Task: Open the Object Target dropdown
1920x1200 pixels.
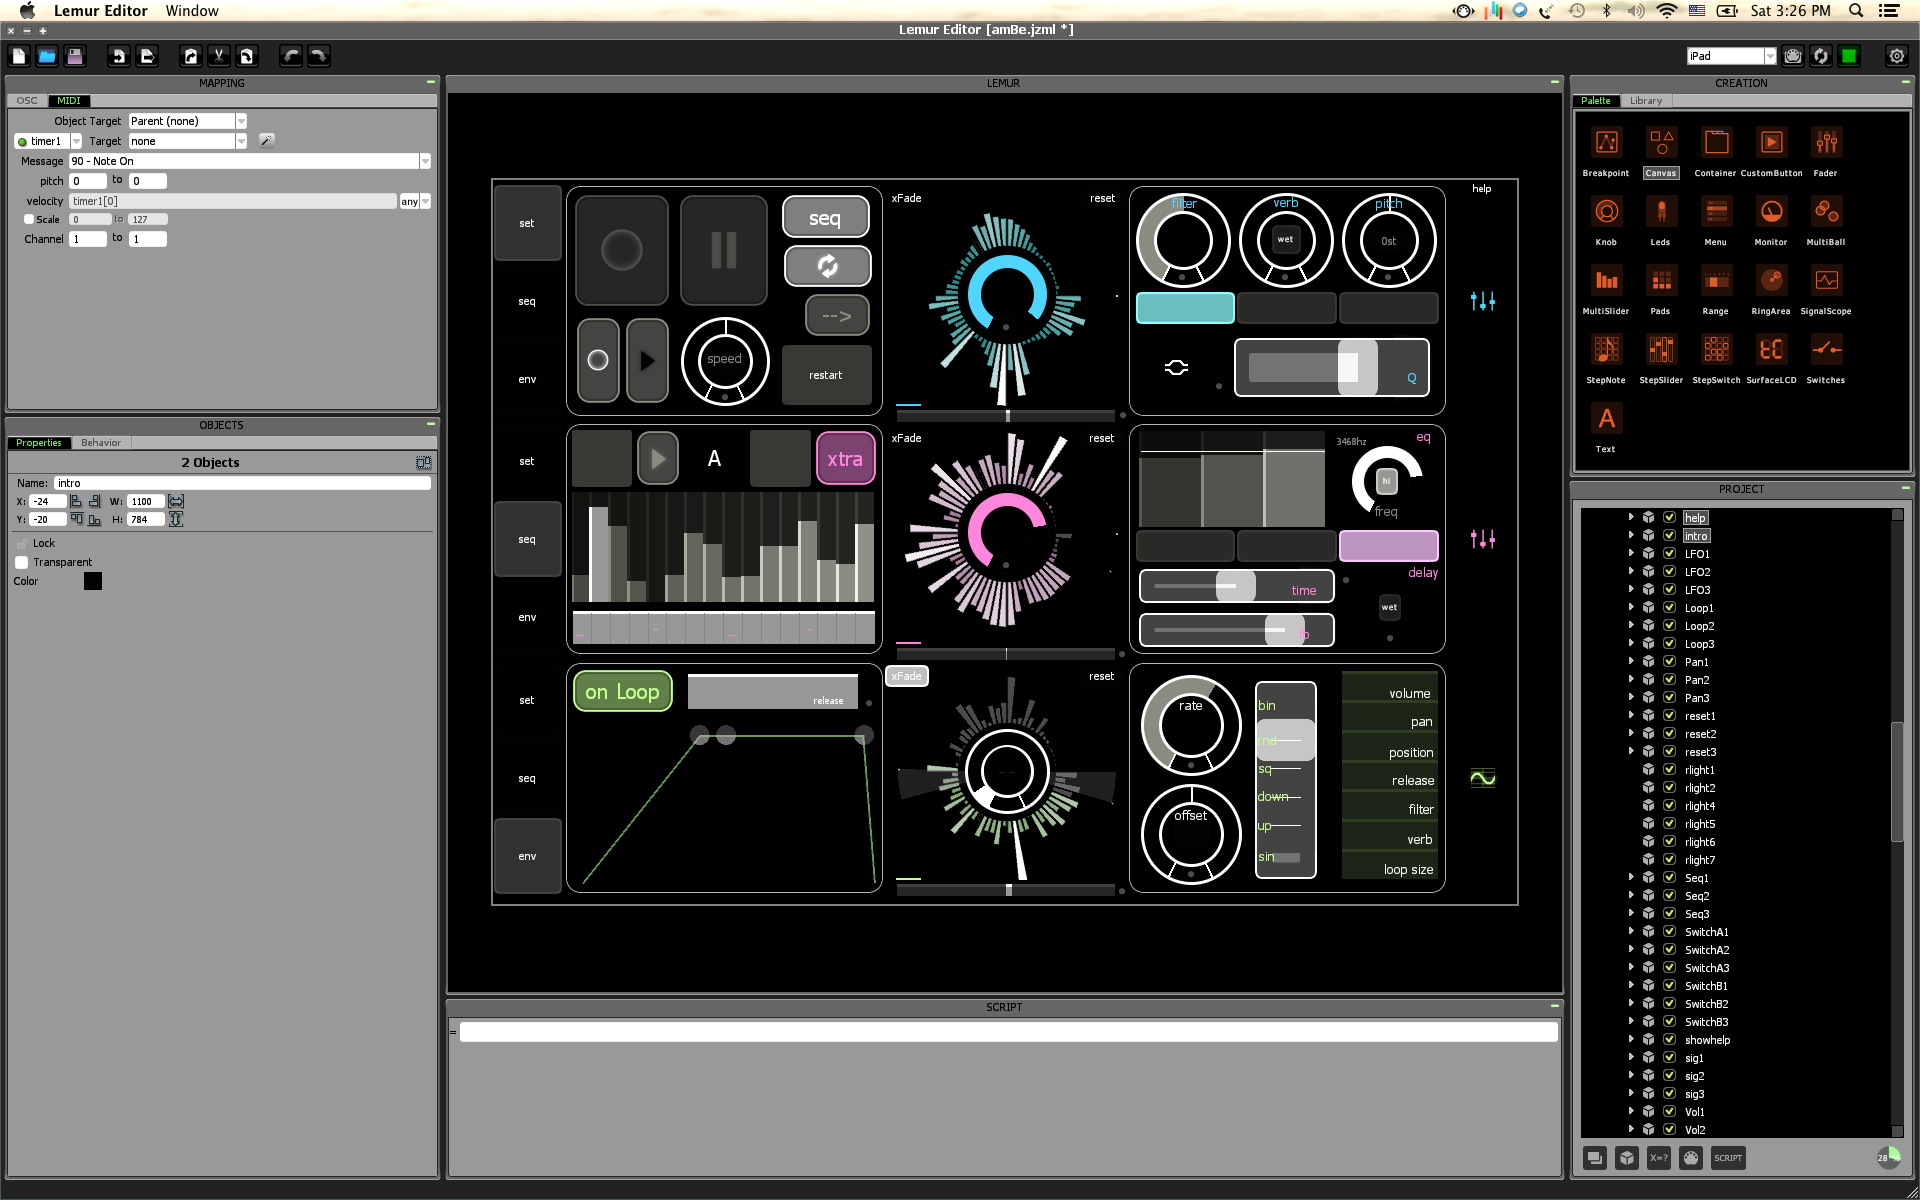Action: coord(241,121)
